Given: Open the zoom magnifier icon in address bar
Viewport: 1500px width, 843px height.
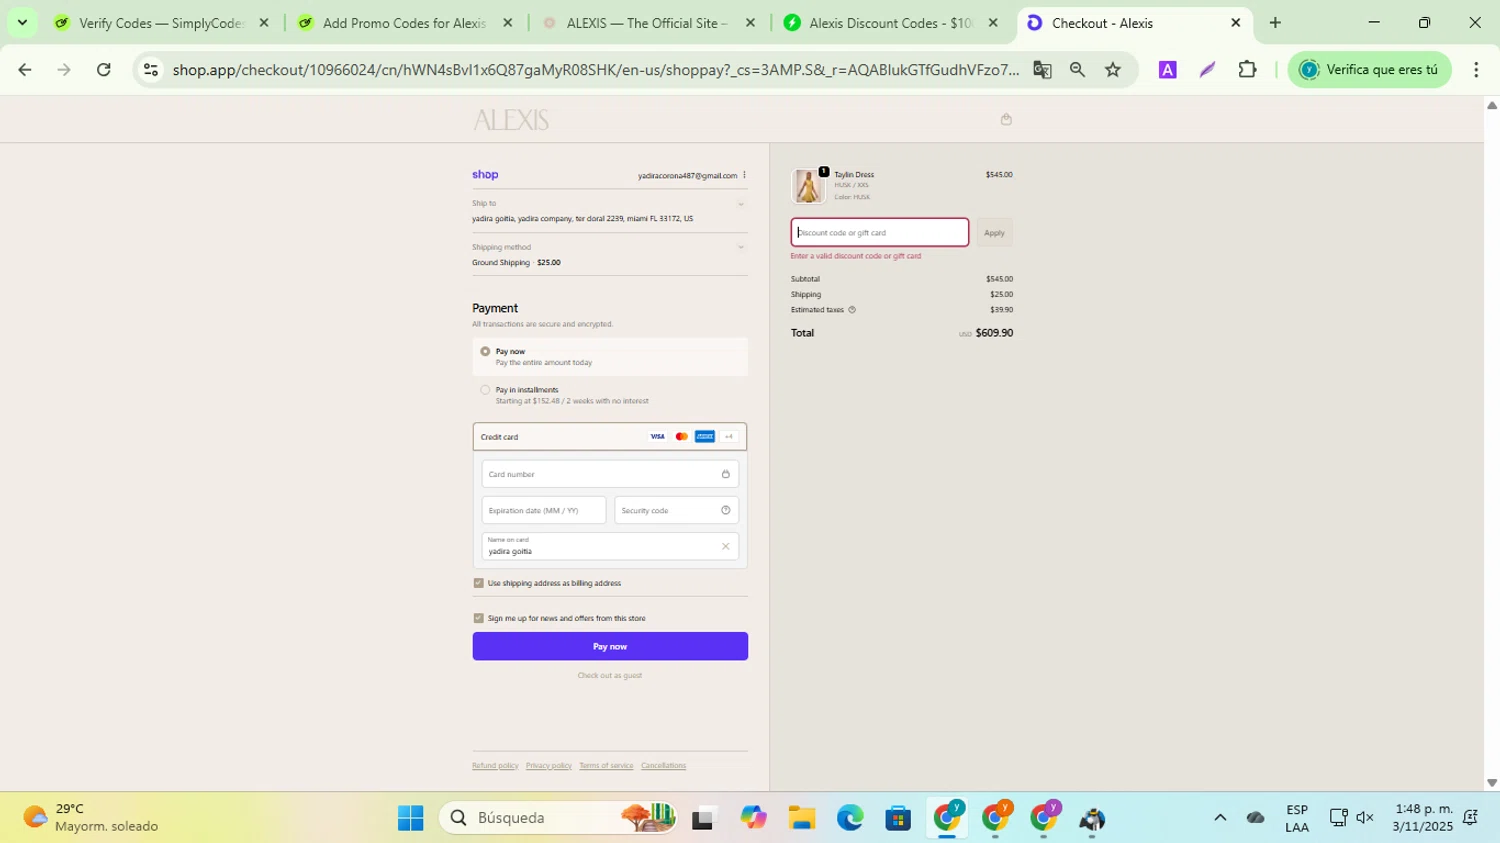Looking at the screenshot, I should [x=1077, y=69].
